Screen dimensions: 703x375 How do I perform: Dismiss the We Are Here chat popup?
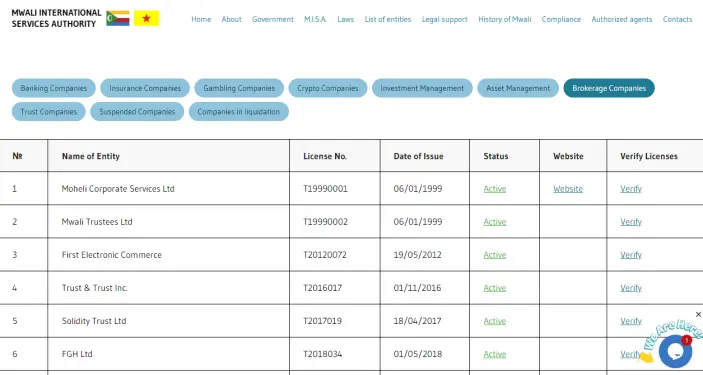698,314
